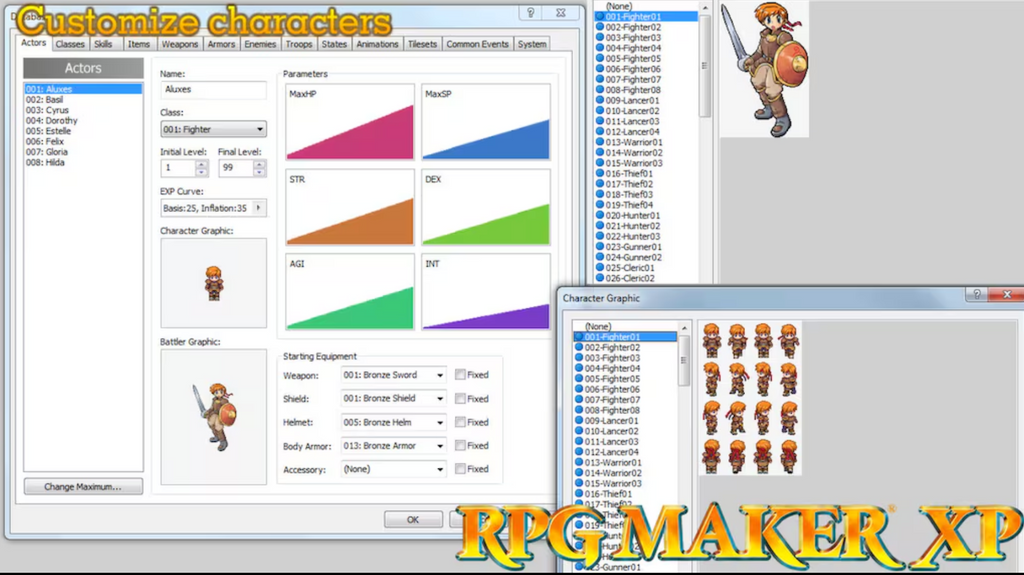Select 009-Lancer01 icon in battler list

600,100
